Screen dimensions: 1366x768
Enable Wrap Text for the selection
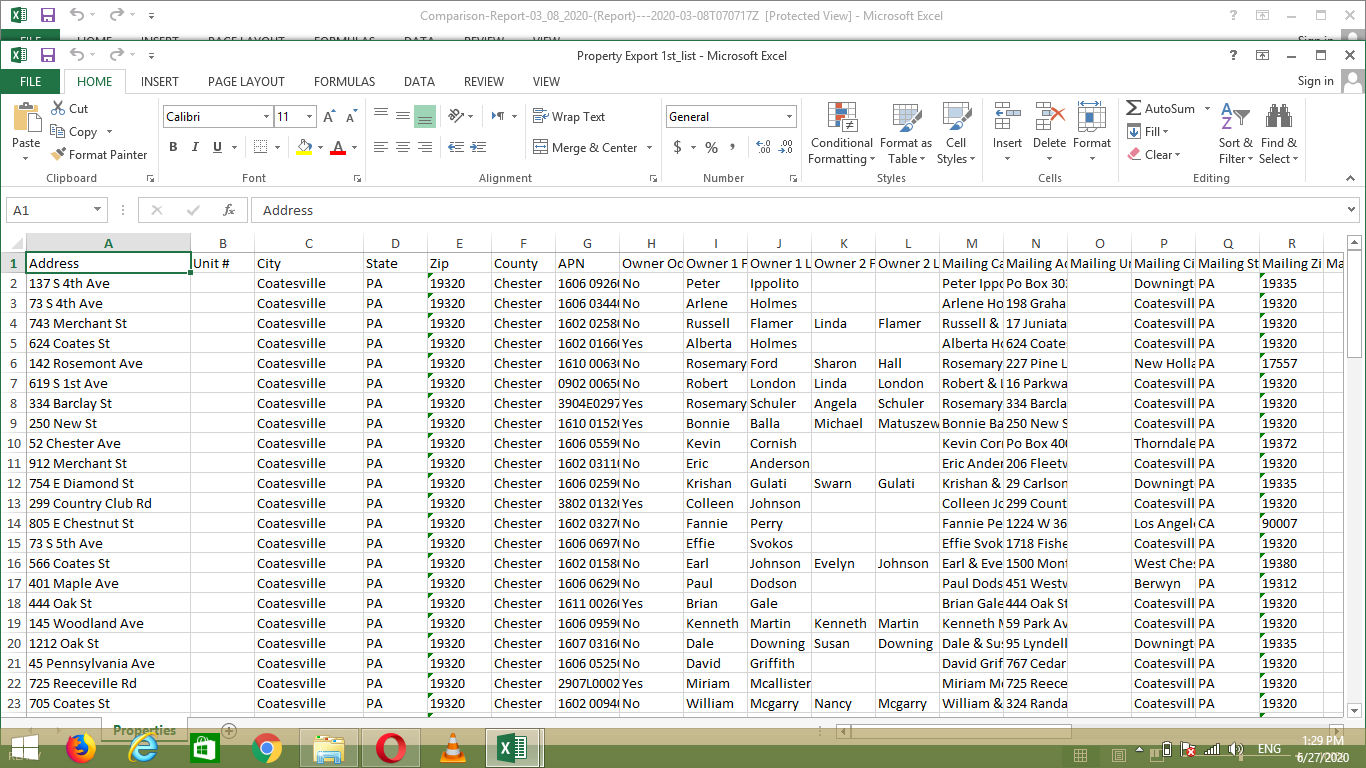click(570, 116)
